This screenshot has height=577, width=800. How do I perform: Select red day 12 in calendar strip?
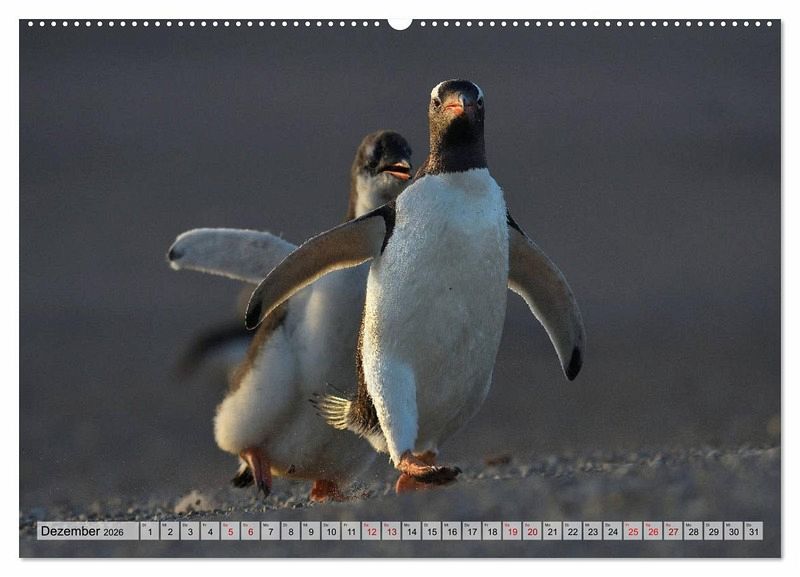(371, 531)
